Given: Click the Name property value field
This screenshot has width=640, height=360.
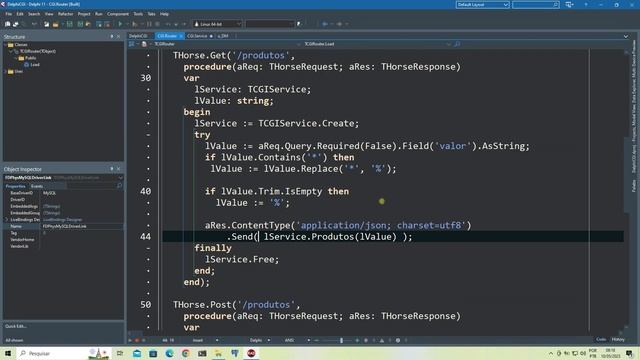Looking at the screenshot, I should coord(82,226).
